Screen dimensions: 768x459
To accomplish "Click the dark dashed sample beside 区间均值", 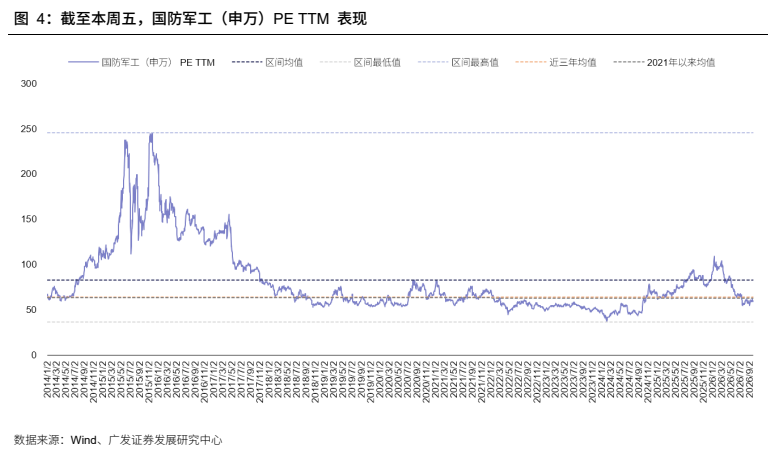I will 247,62.
